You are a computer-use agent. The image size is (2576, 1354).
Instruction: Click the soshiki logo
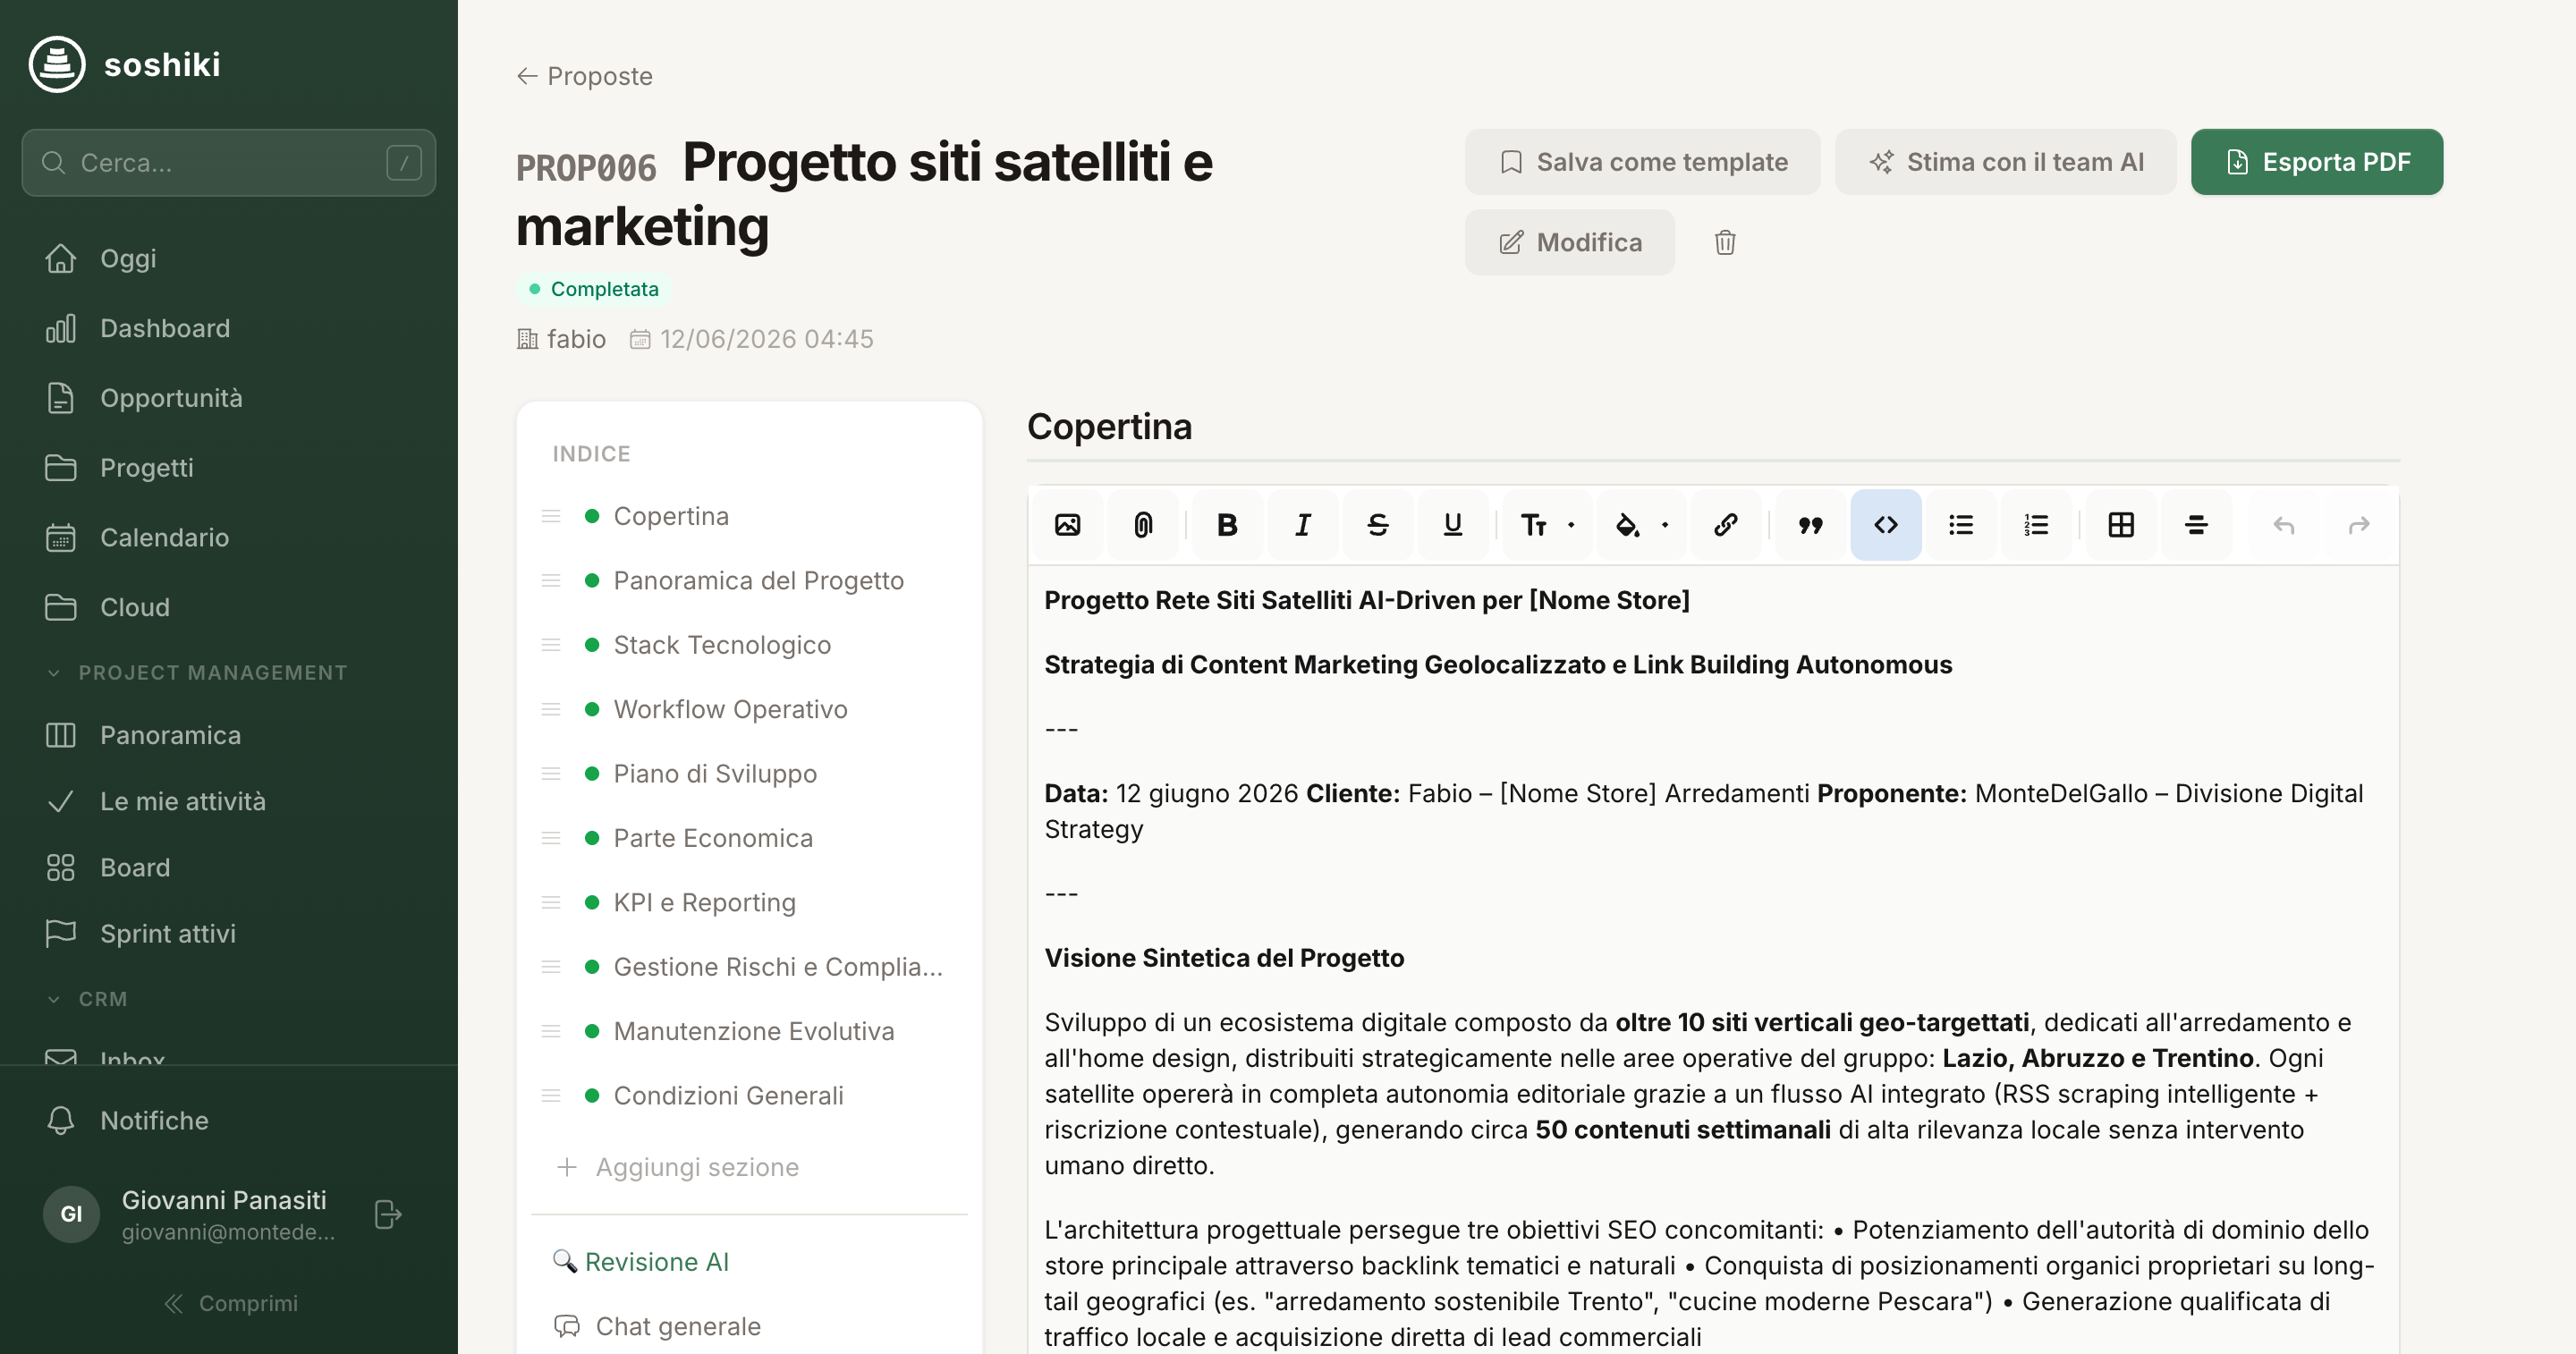[x=125, y=65]
